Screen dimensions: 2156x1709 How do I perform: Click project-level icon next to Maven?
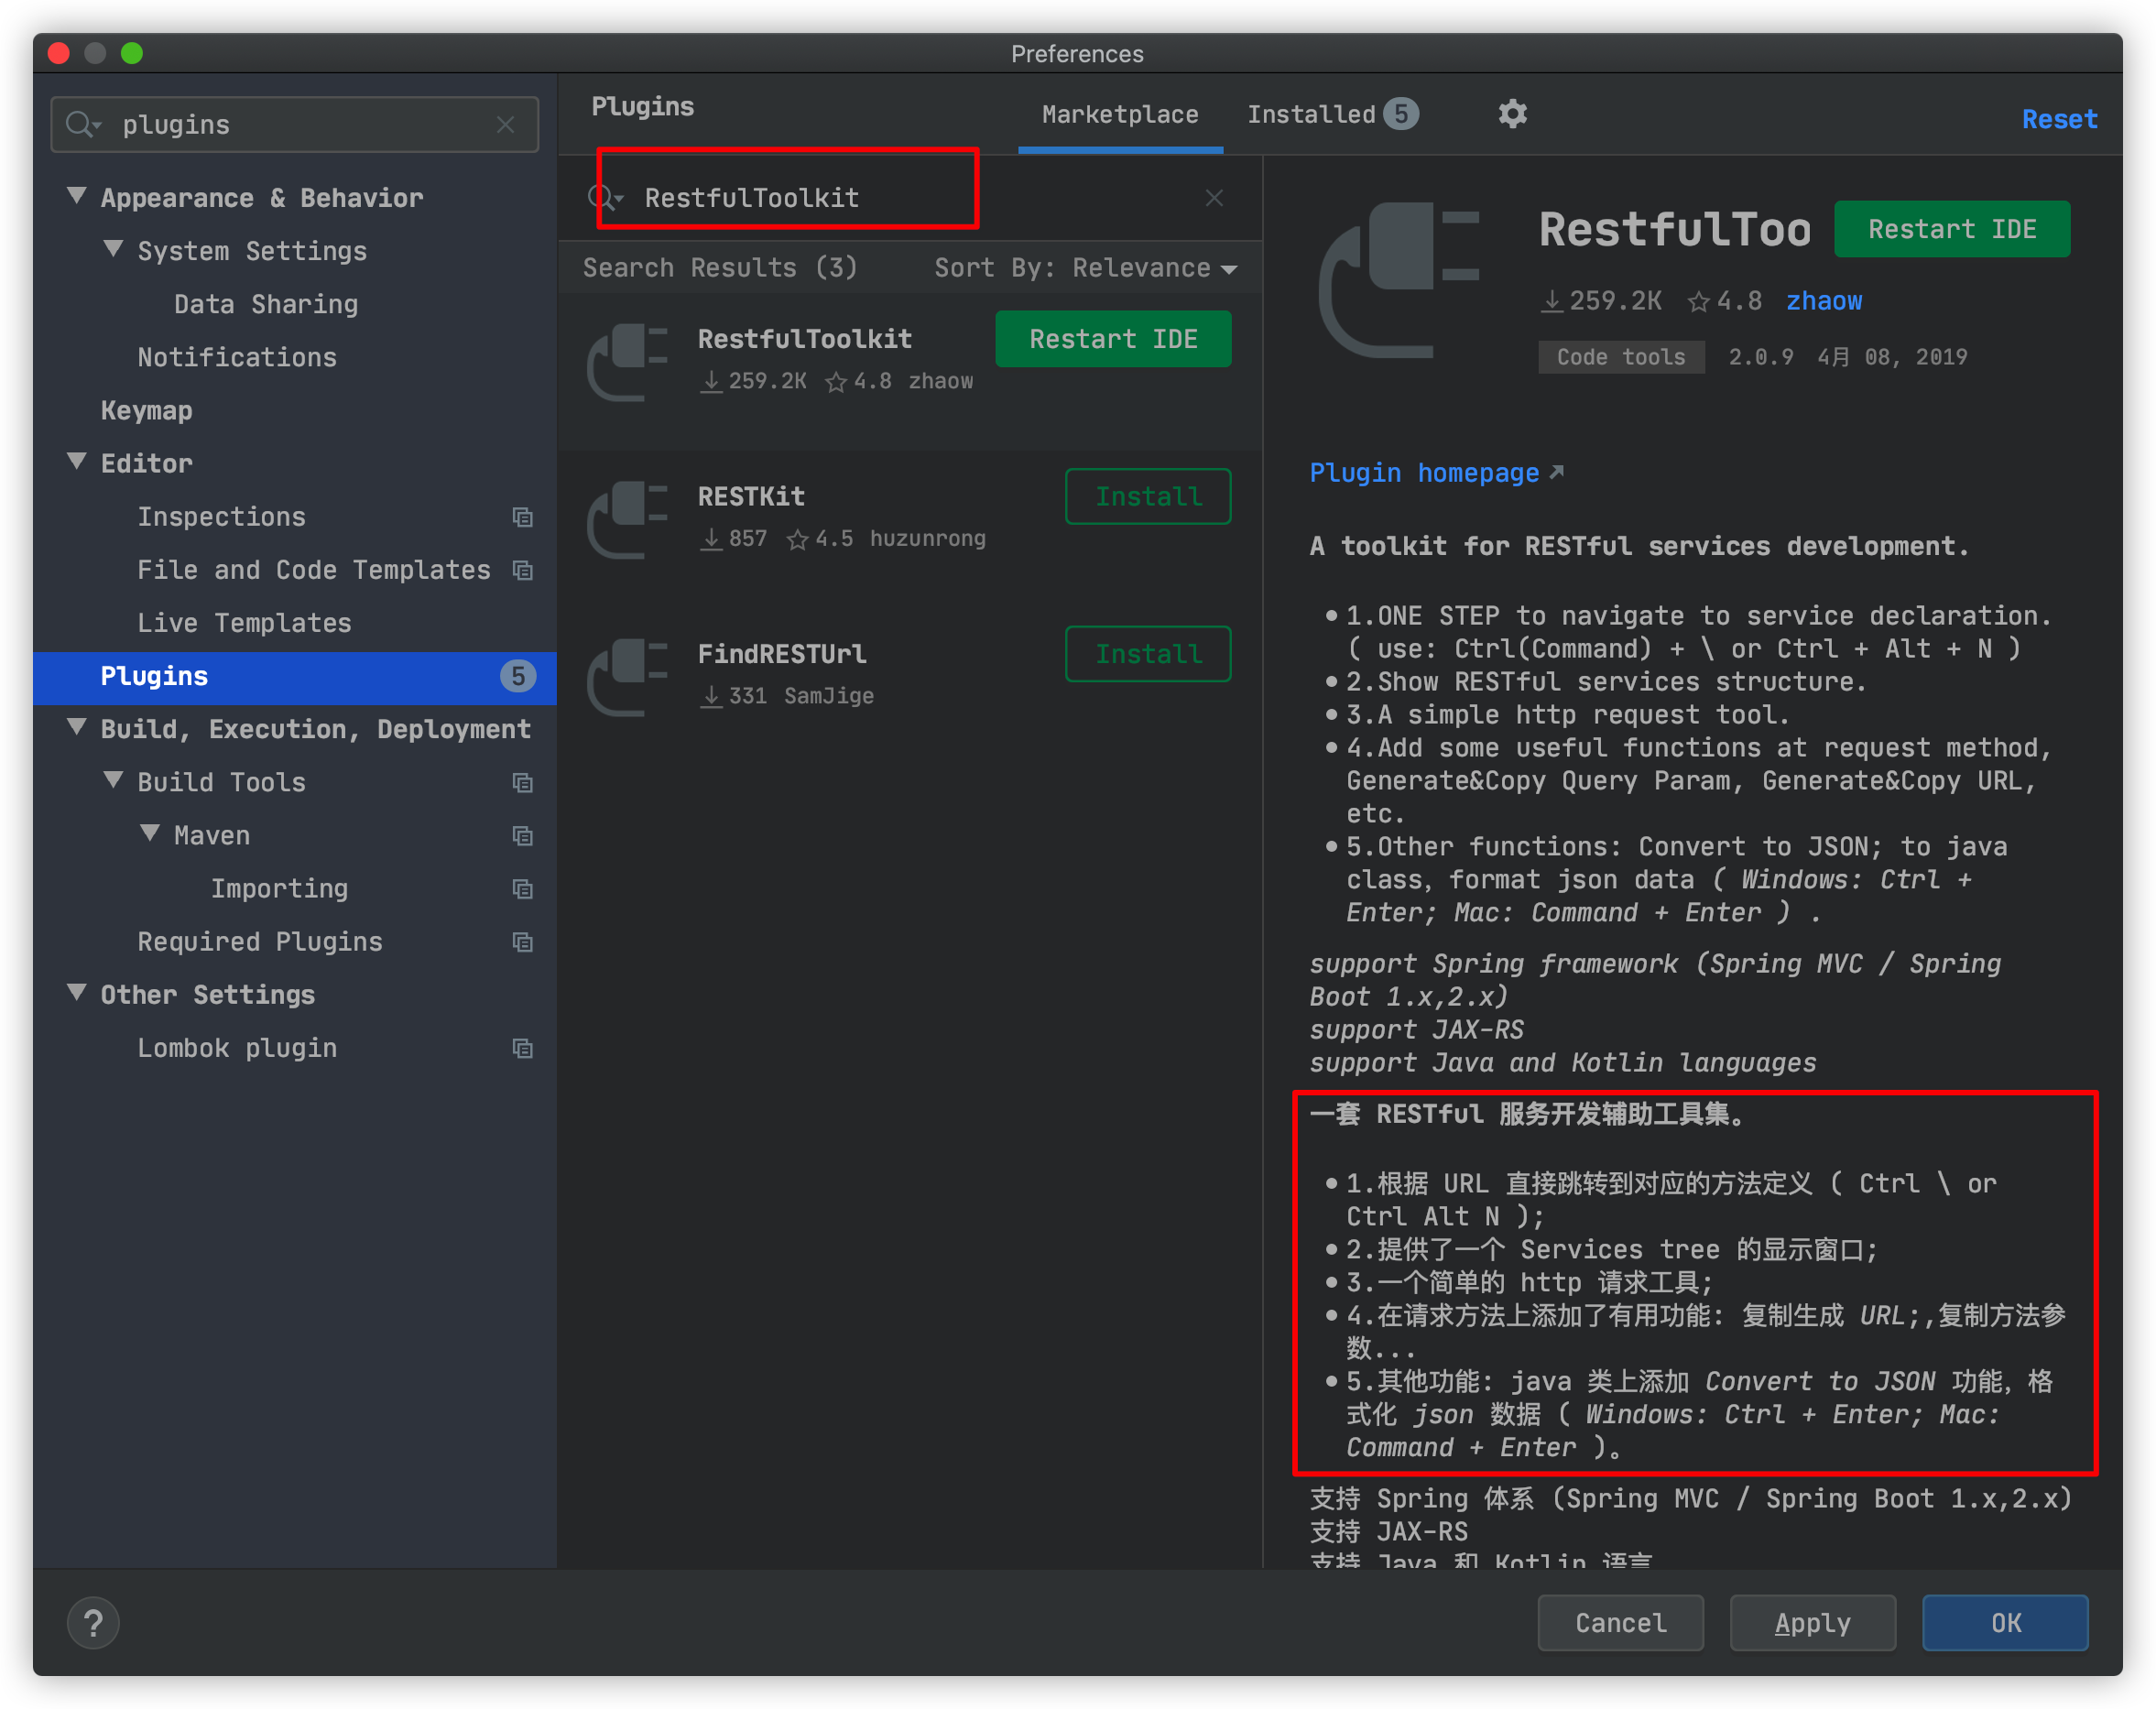(522, 836)
